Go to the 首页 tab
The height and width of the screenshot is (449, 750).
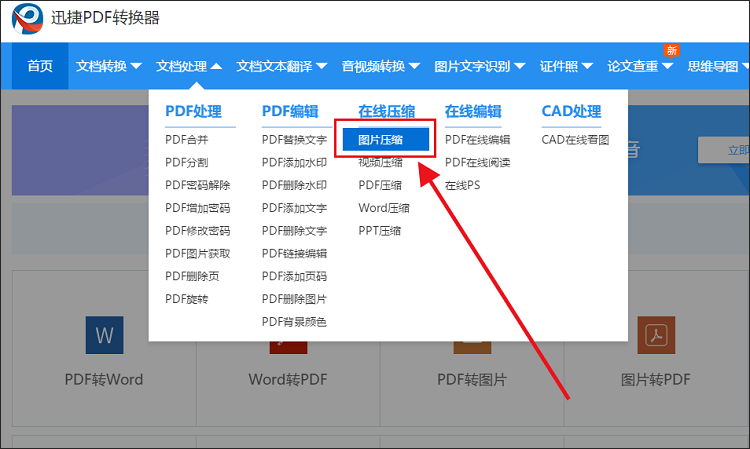pos(40,66)
